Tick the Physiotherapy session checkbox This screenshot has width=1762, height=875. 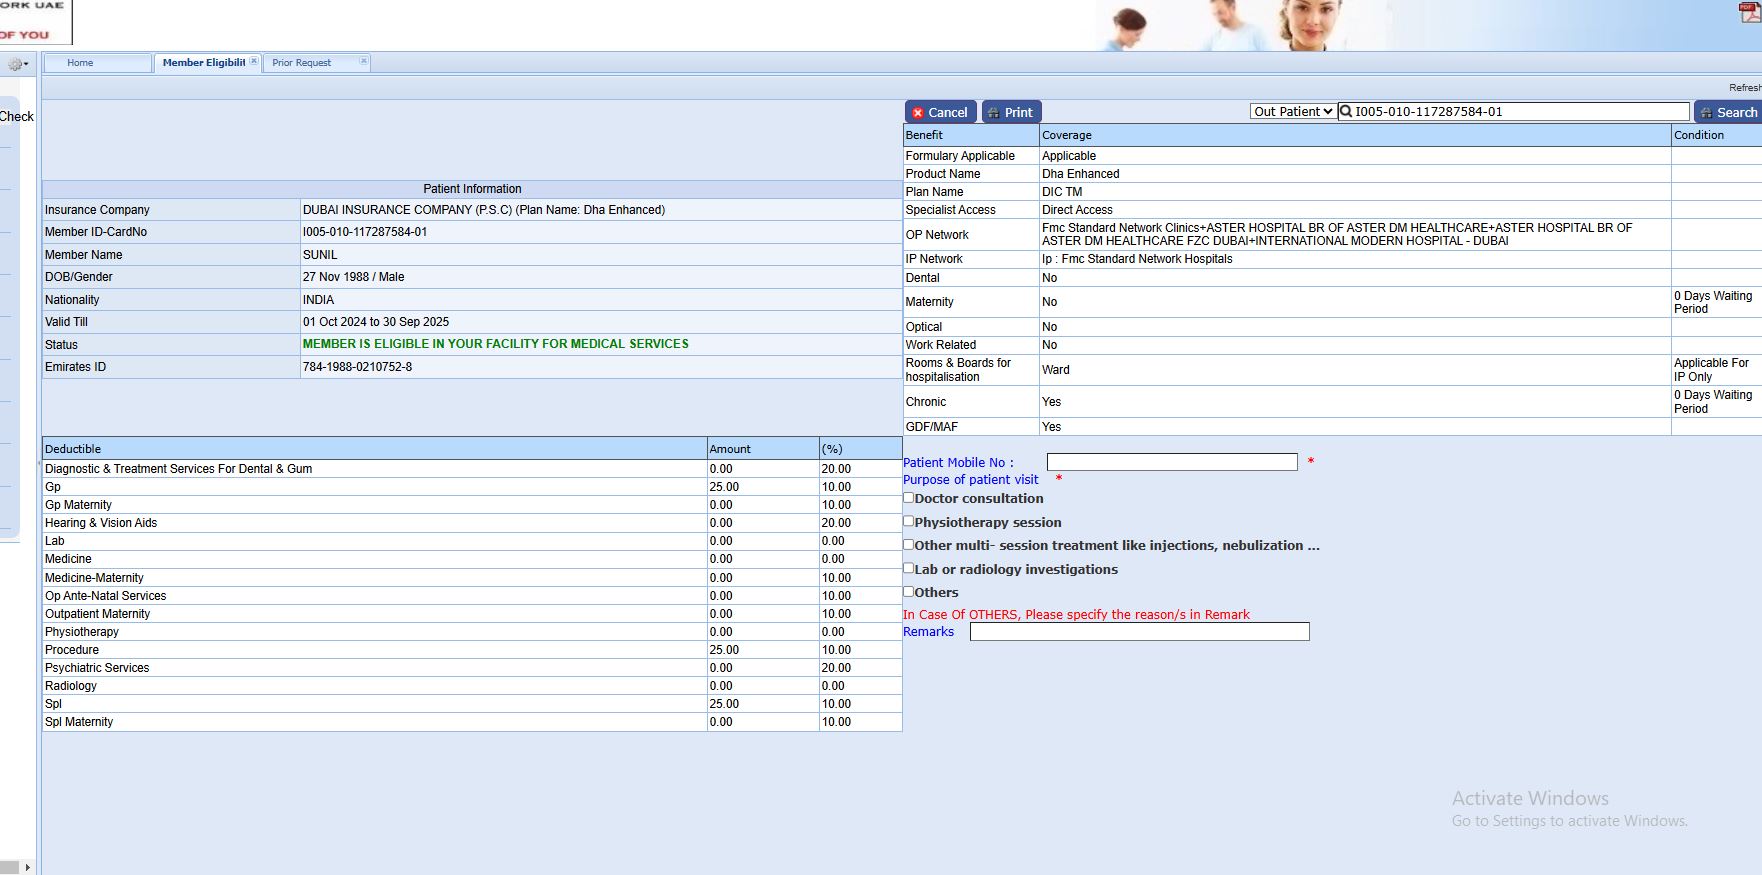click(909, 521)
